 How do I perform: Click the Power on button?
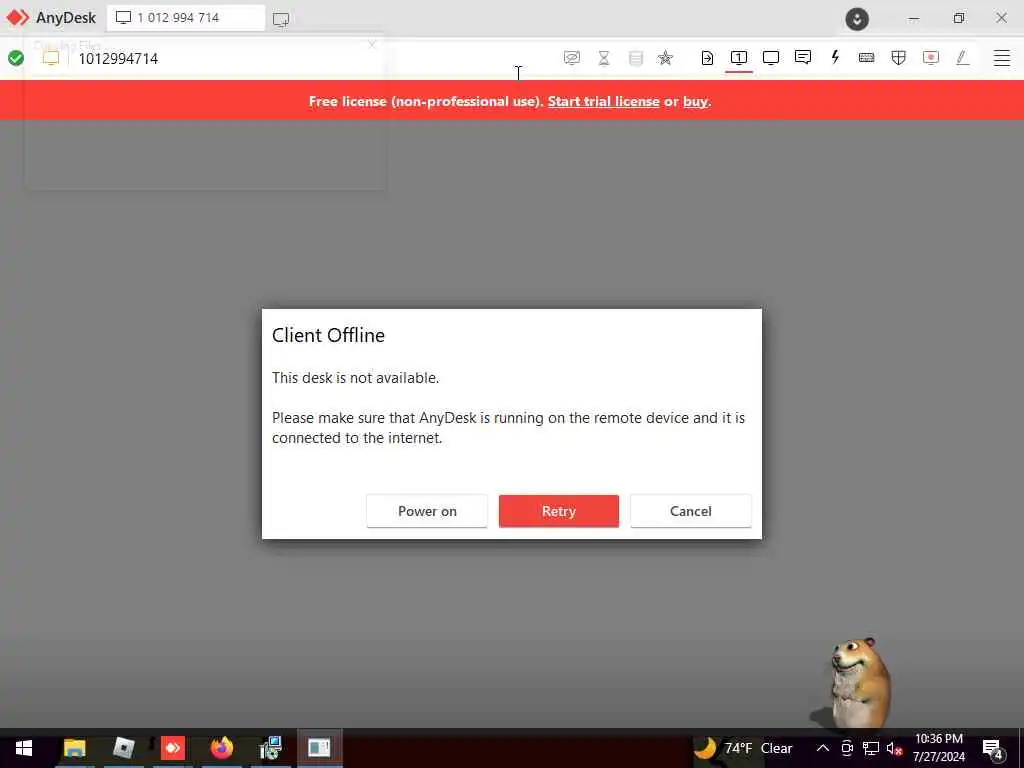click(427, 511)
